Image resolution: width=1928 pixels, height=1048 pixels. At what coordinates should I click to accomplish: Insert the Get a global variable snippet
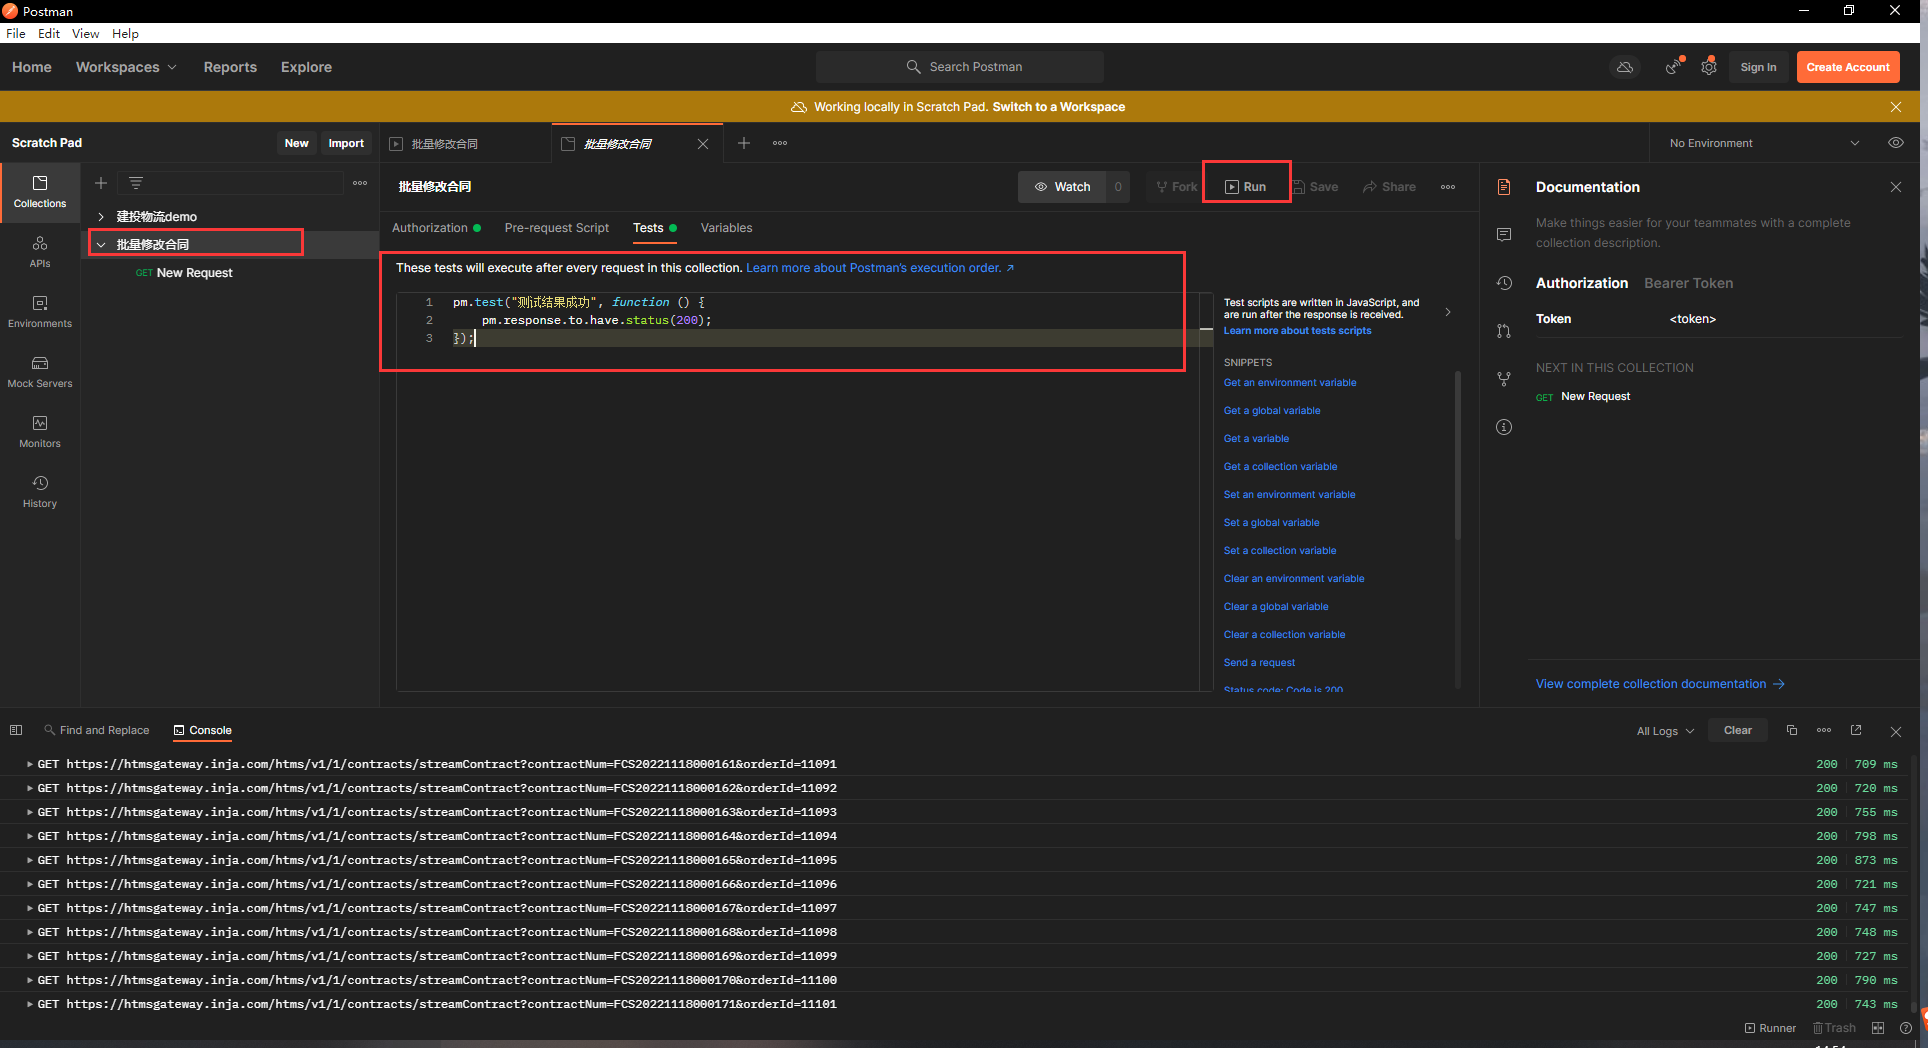click(x=1272, y=411)
